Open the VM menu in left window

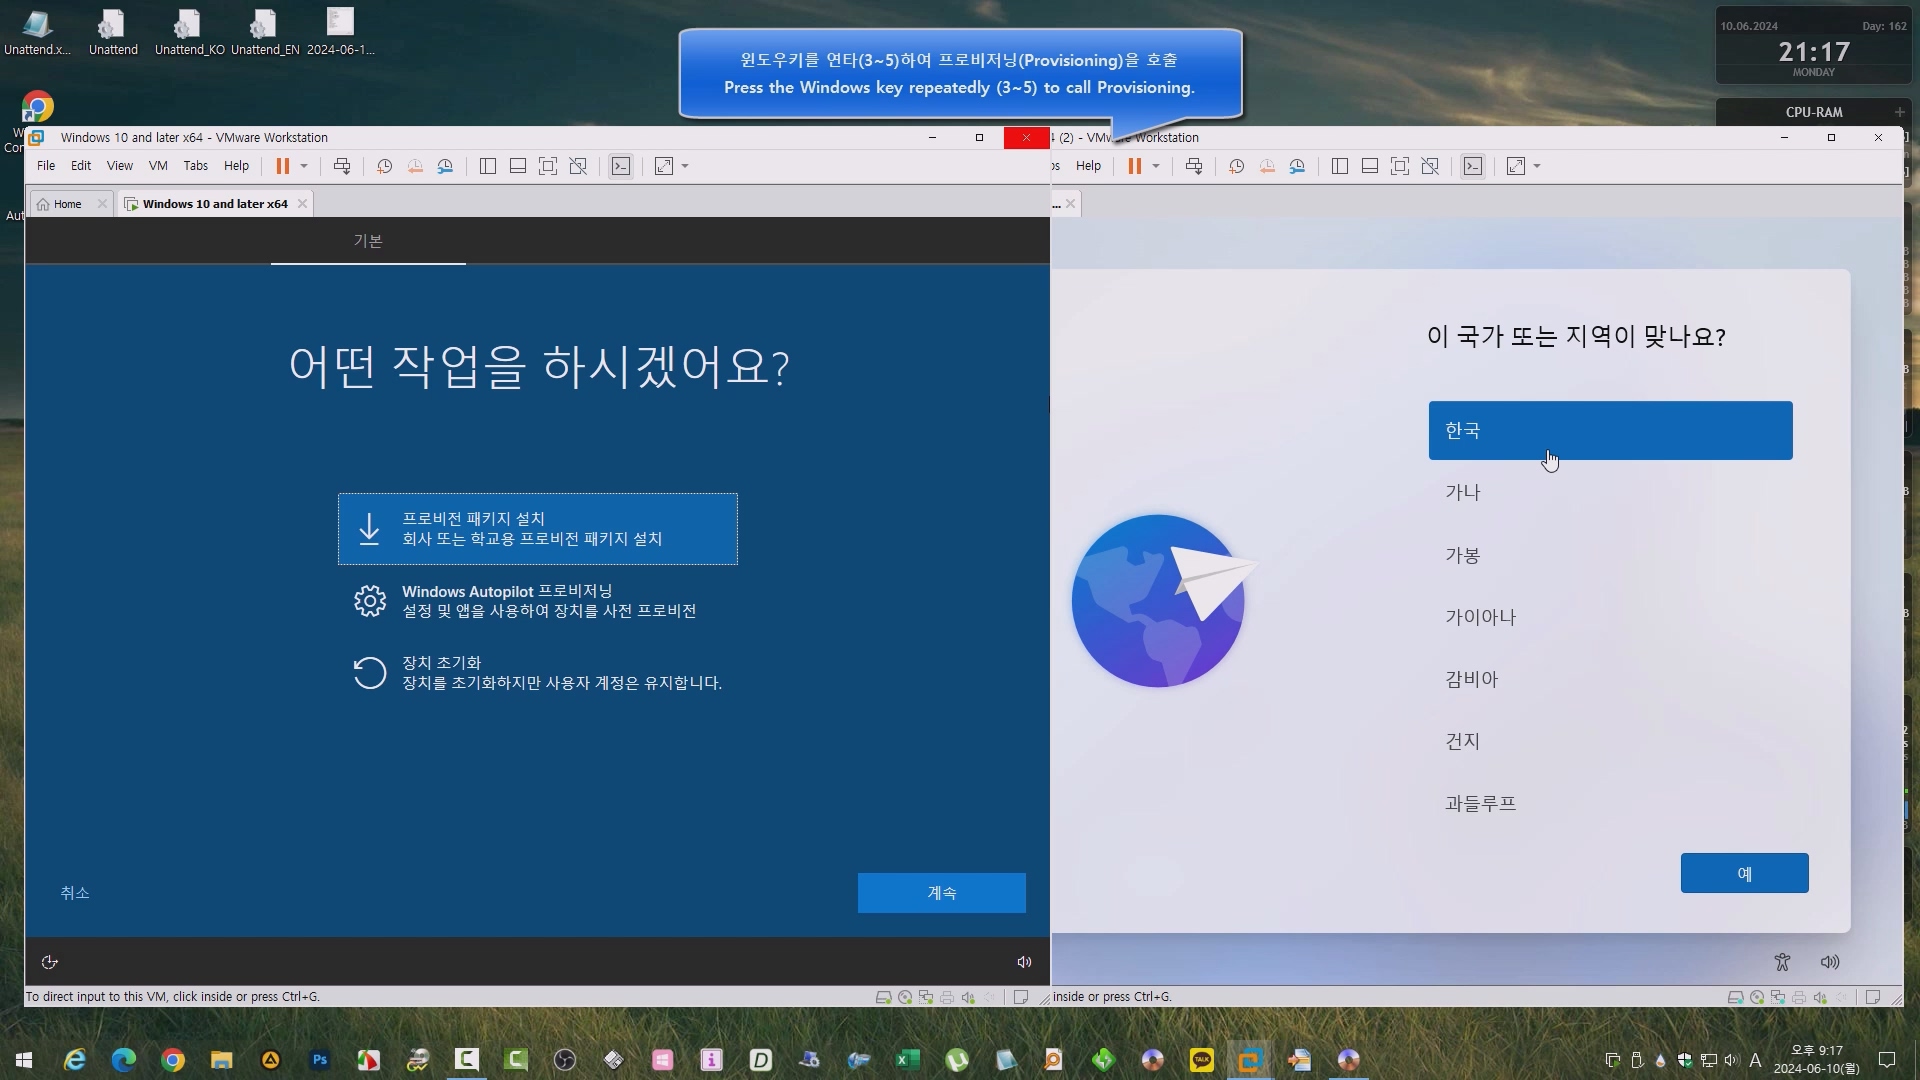(x=158, y=166)
